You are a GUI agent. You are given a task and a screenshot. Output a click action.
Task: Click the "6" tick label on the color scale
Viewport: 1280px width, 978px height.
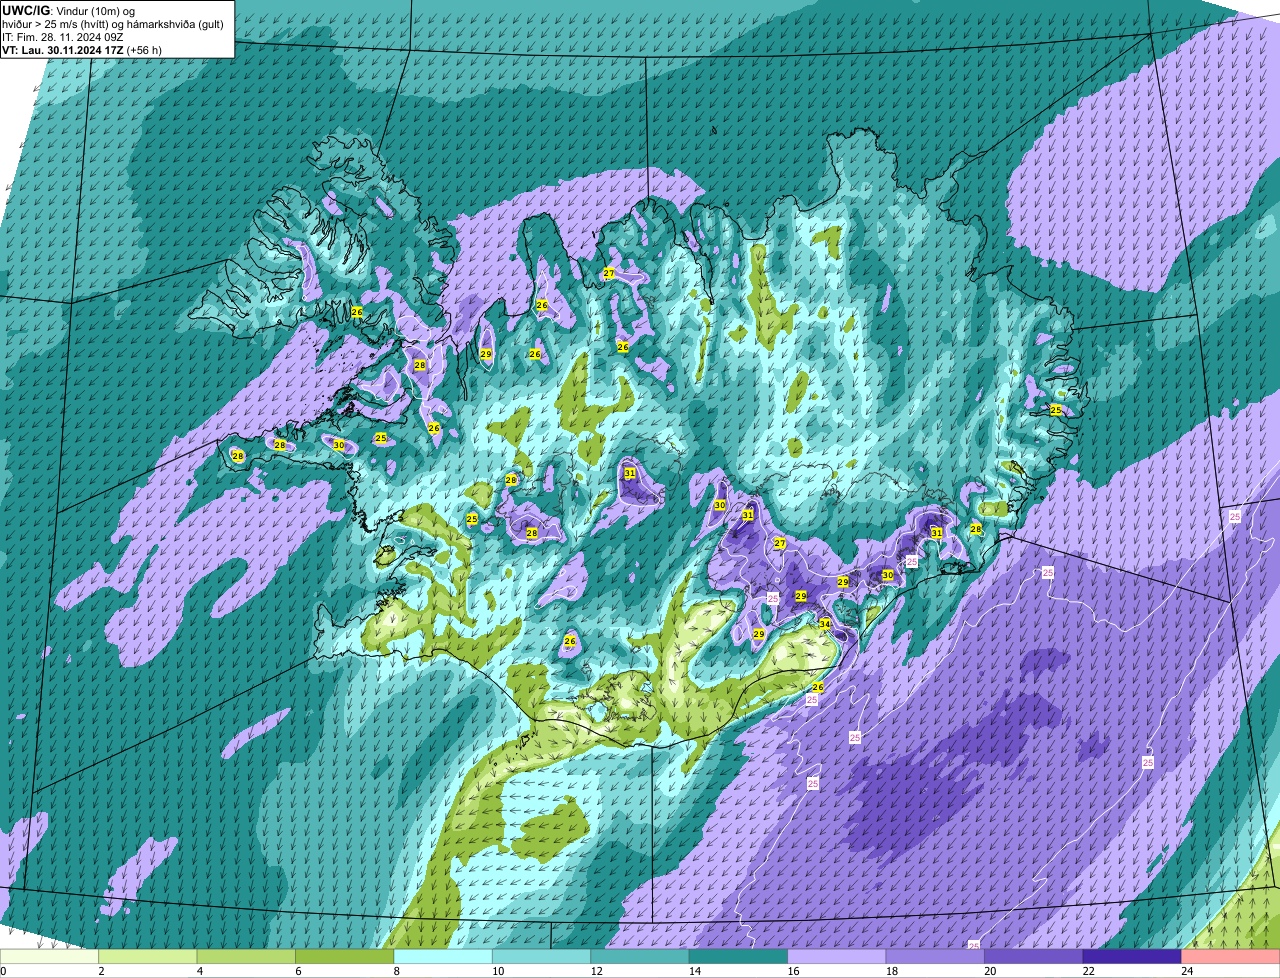click(298, 971)
